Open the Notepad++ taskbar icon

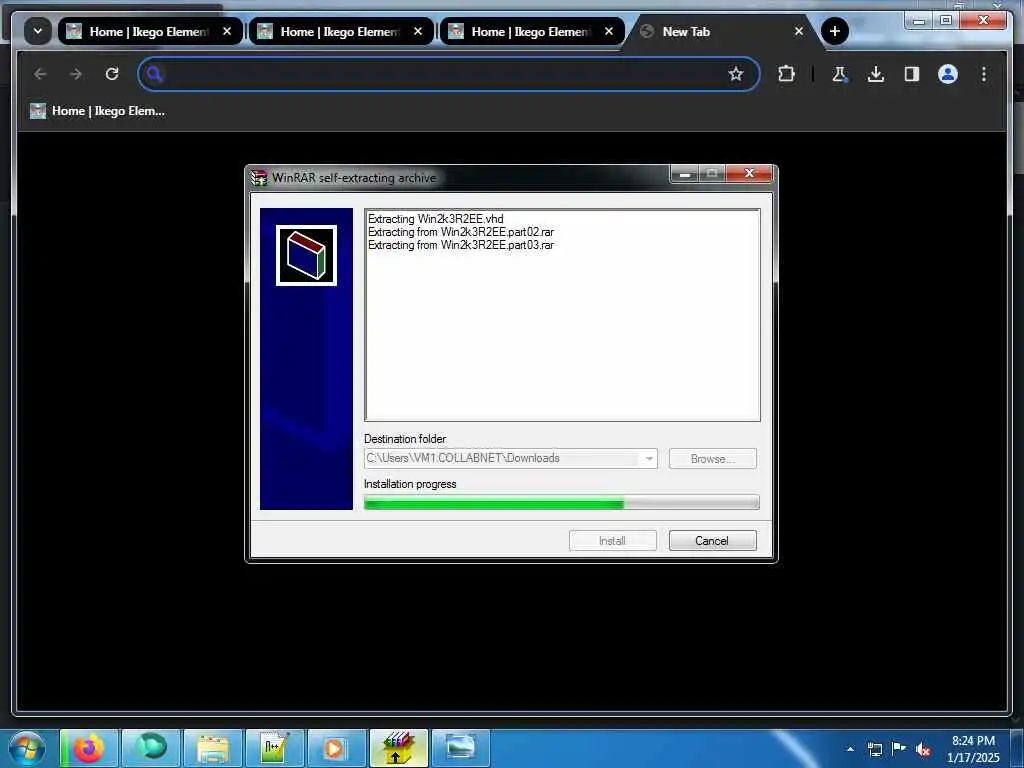pos(274,748)
